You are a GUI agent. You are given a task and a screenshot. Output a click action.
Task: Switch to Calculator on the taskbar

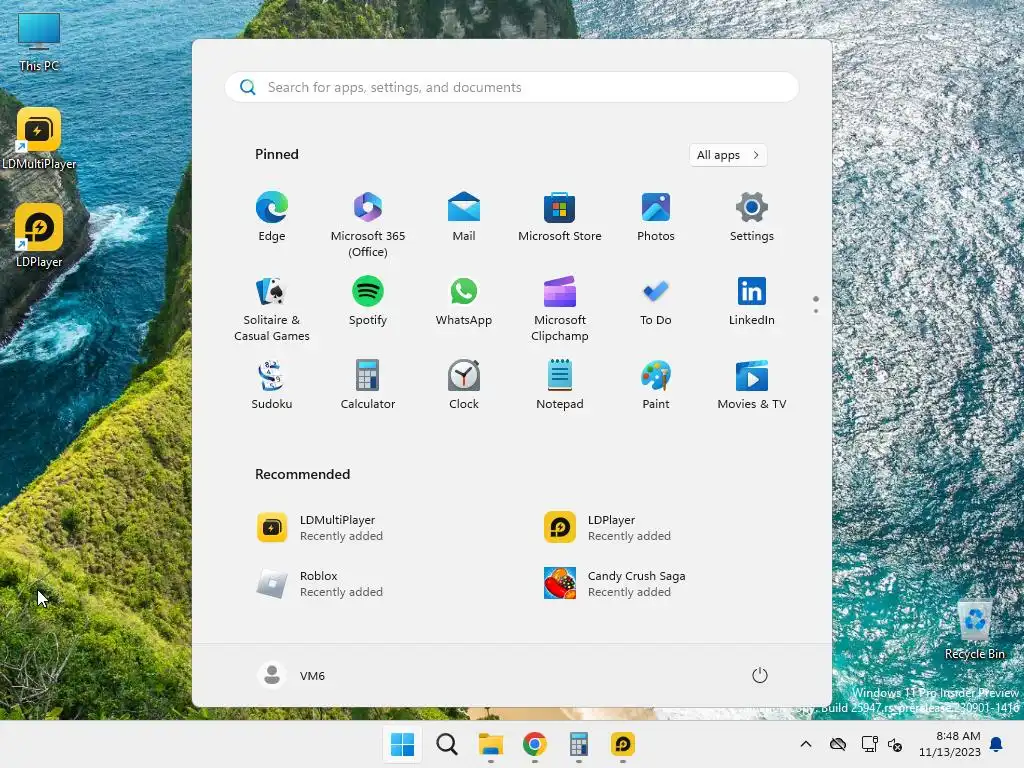pyautogui.click(x=579, y=744)
